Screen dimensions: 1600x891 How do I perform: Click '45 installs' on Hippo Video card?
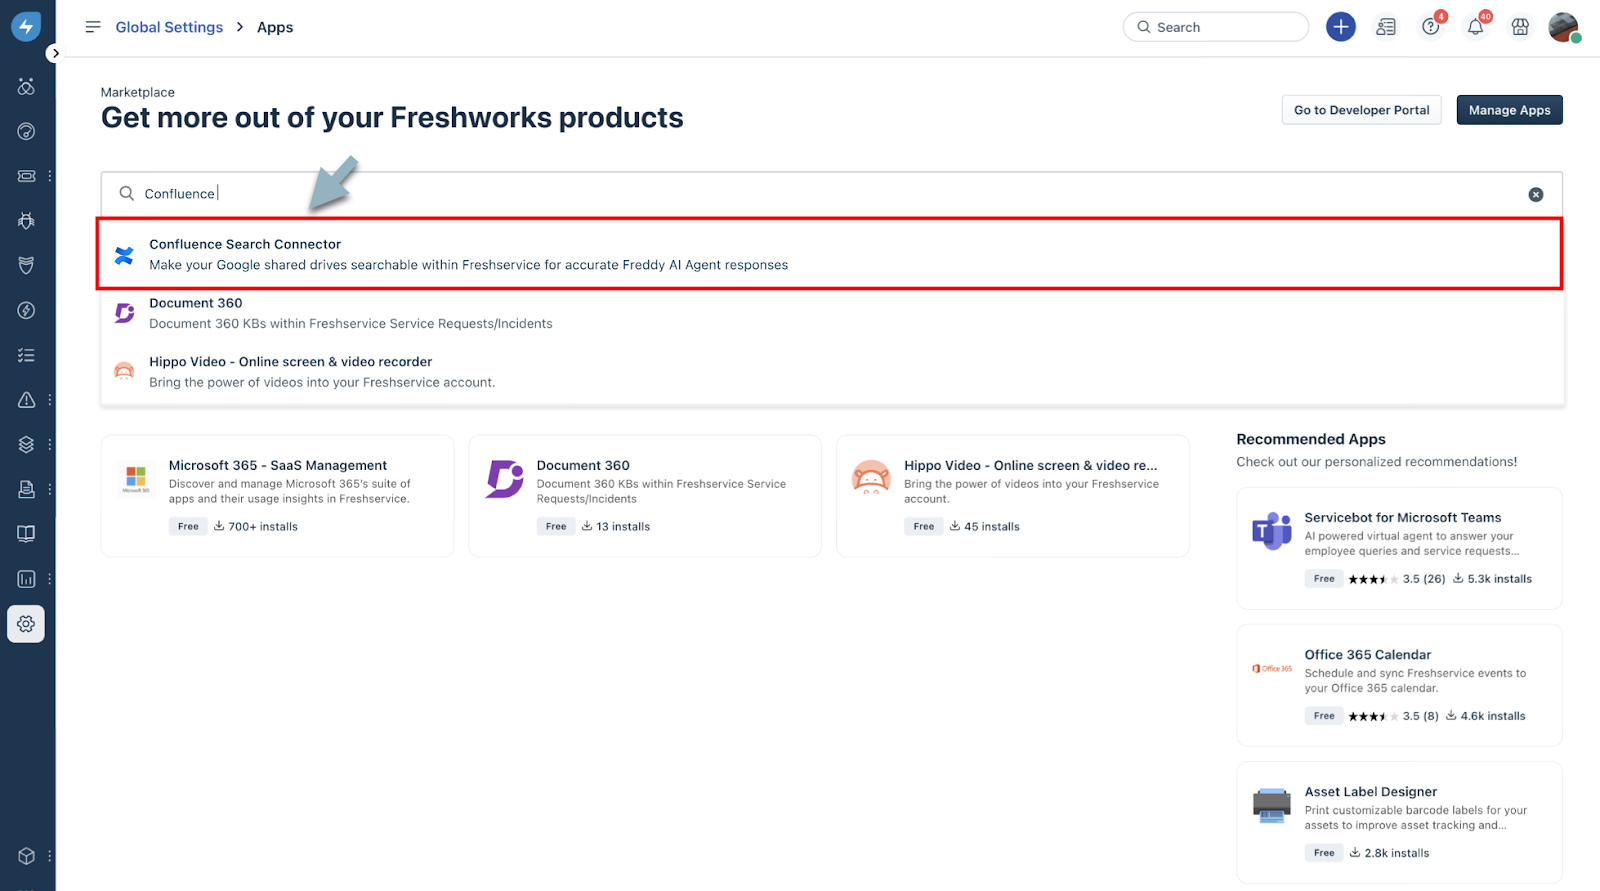(984, 526)
